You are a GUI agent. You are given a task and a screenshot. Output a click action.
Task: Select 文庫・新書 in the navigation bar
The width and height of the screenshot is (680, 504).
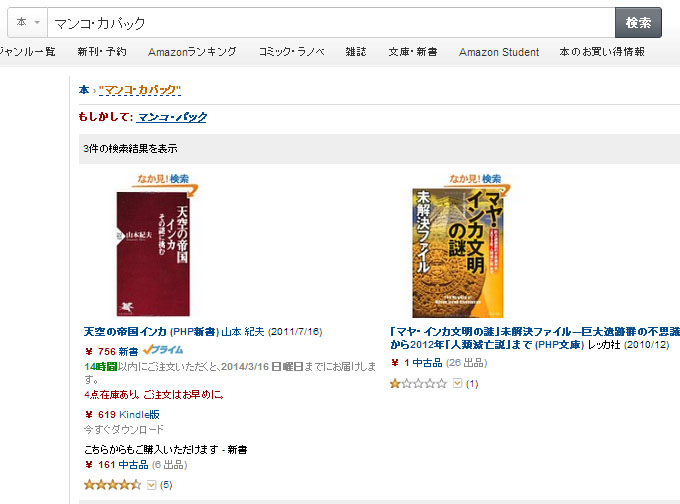[413, 52]
